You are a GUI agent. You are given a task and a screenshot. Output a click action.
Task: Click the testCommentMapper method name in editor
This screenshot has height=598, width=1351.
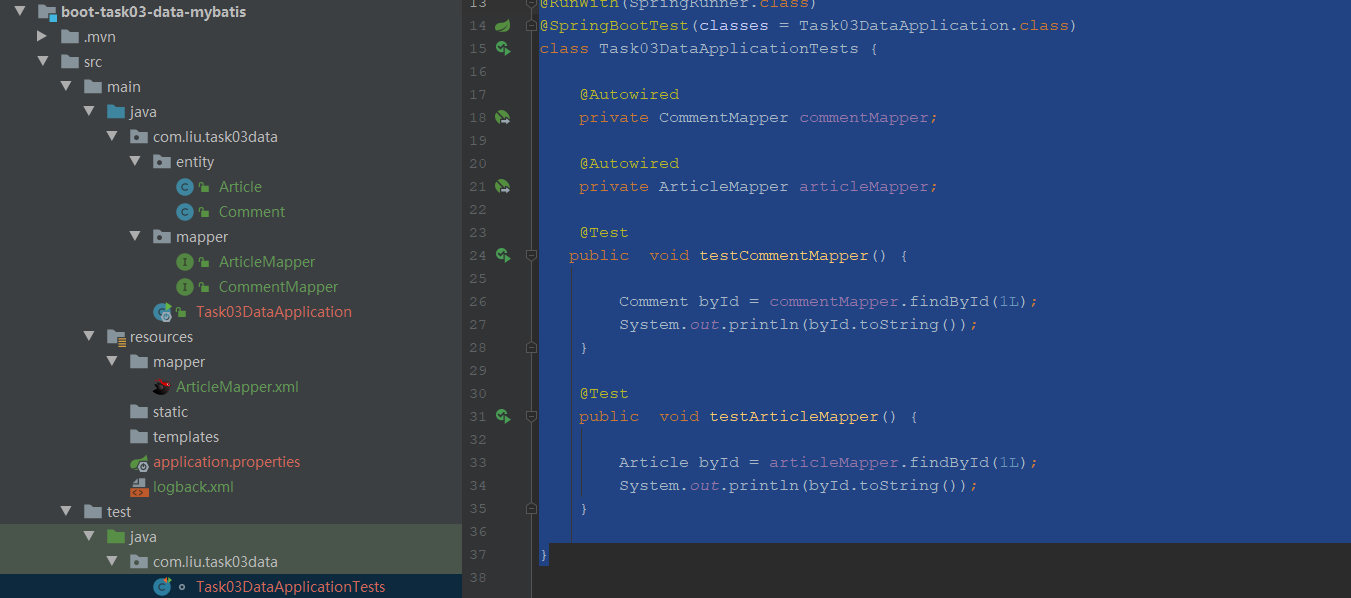[x=784, y=256]
